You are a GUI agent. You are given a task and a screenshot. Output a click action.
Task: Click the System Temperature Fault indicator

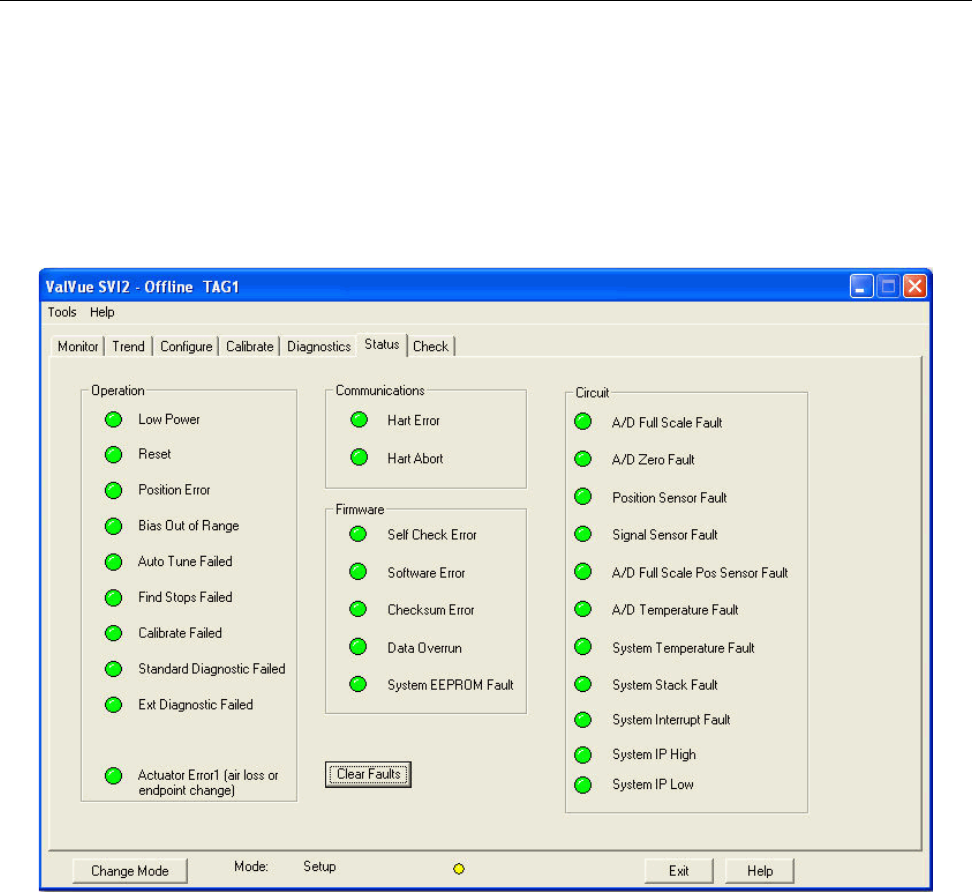coord(583,647)
